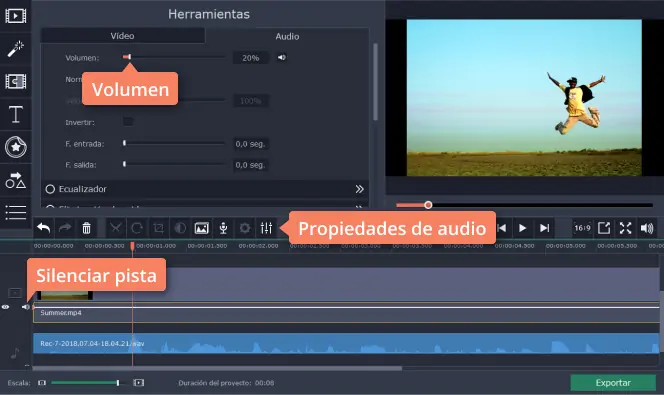Adjust the Escala zoom slider
Screen dimensions: 664x395
(118, 383)
